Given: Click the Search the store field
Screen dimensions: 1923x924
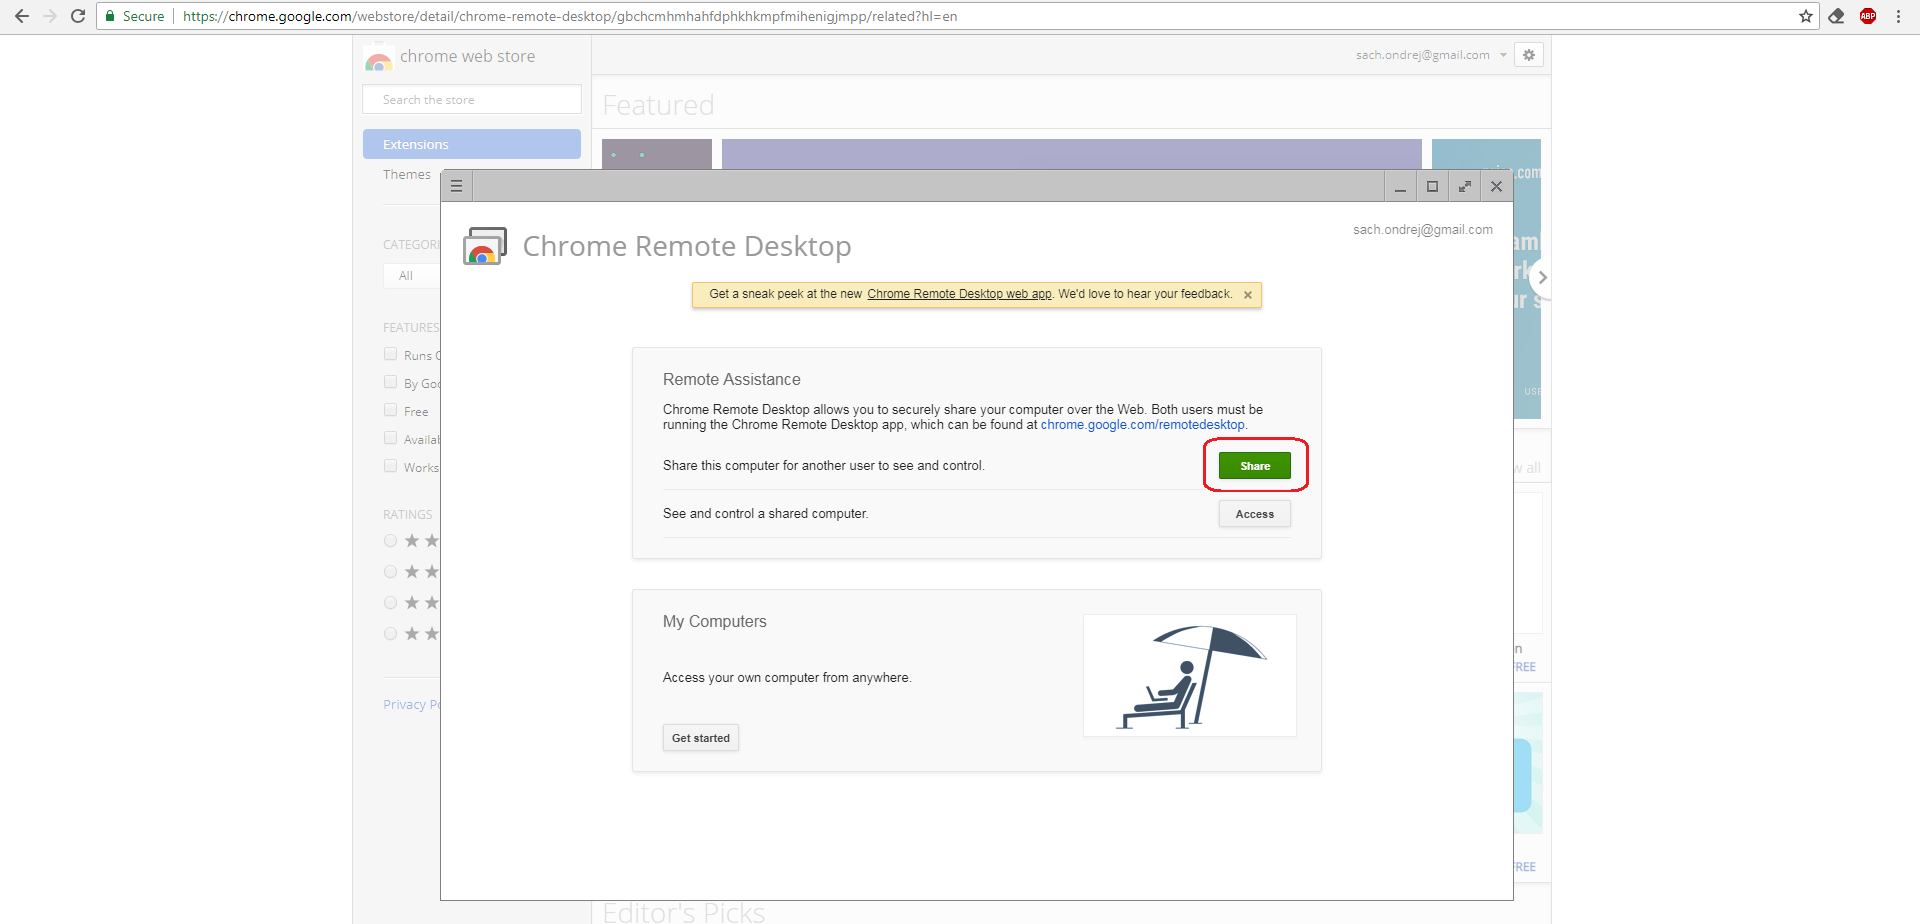Looking at the screenshot, I should coord(471,99).
